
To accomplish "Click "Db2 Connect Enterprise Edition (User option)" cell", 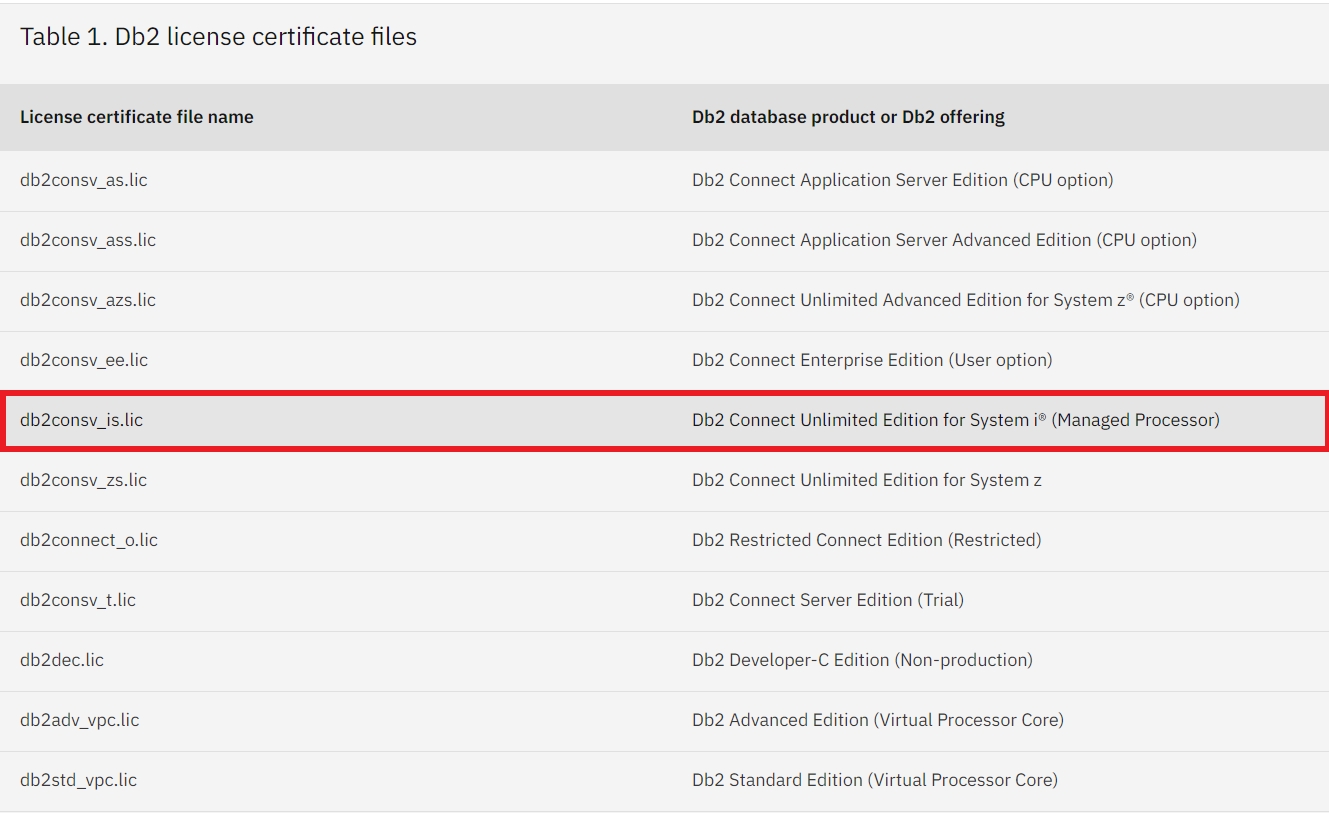I will point(872,360).
